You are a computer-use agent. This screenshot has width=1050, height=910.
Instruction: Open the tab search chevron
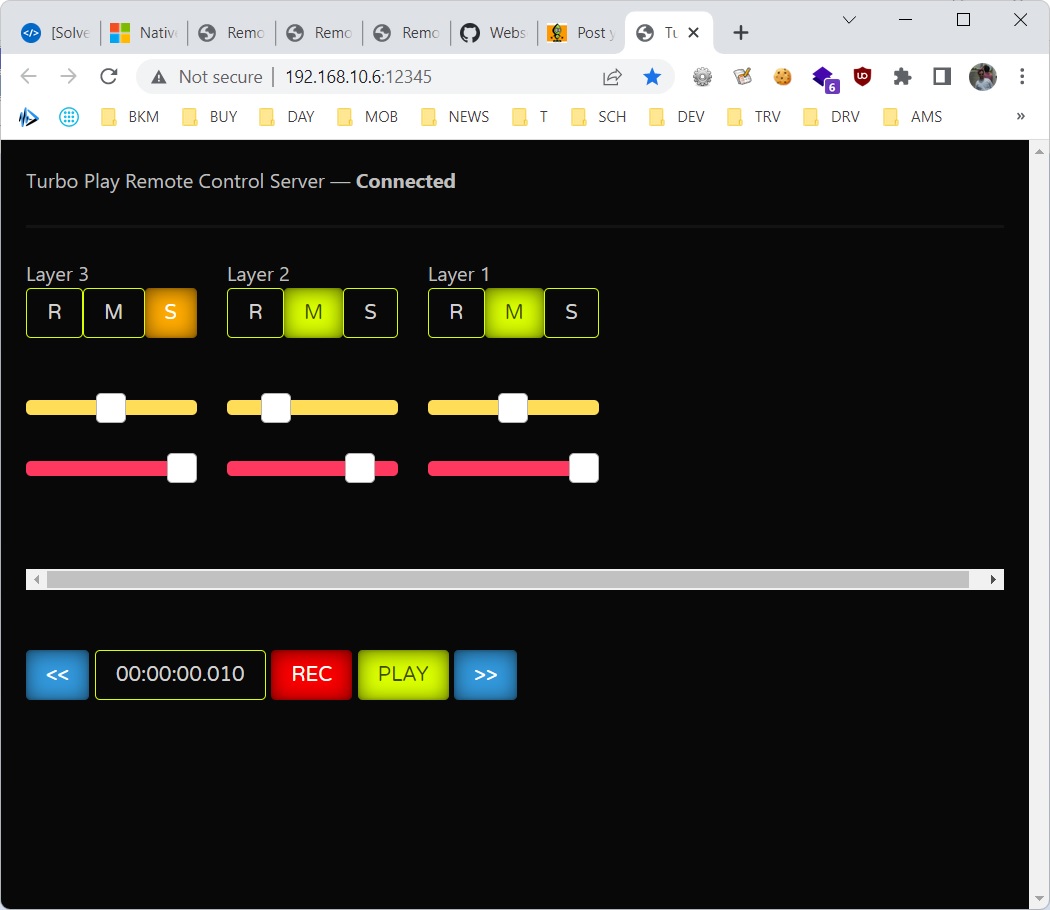pyautogui.click(x=849, y=20)
